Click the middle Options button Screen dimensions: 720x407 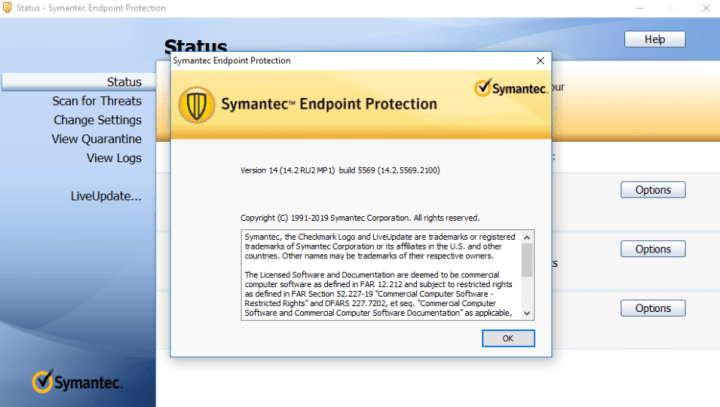point(652,249)
